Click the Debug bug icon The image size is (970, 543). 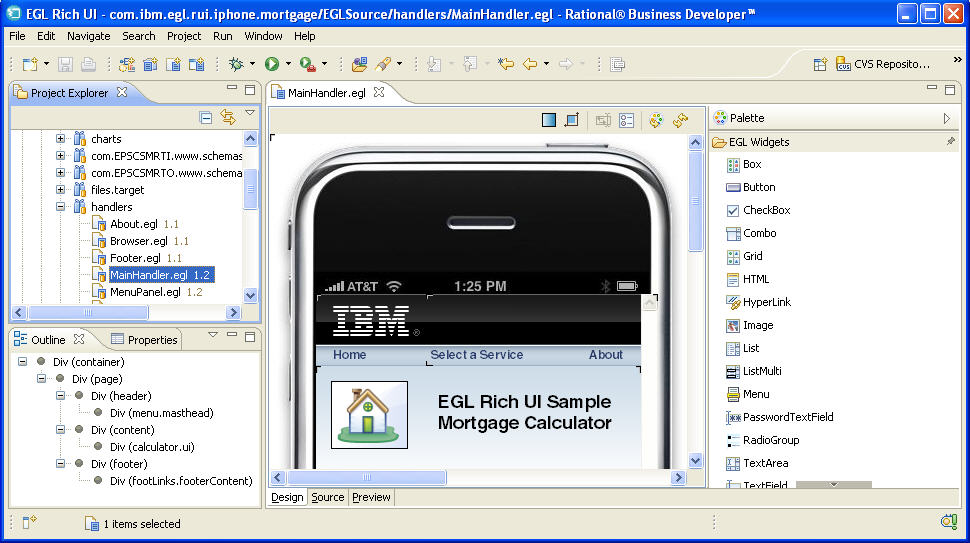click(236, 64)
